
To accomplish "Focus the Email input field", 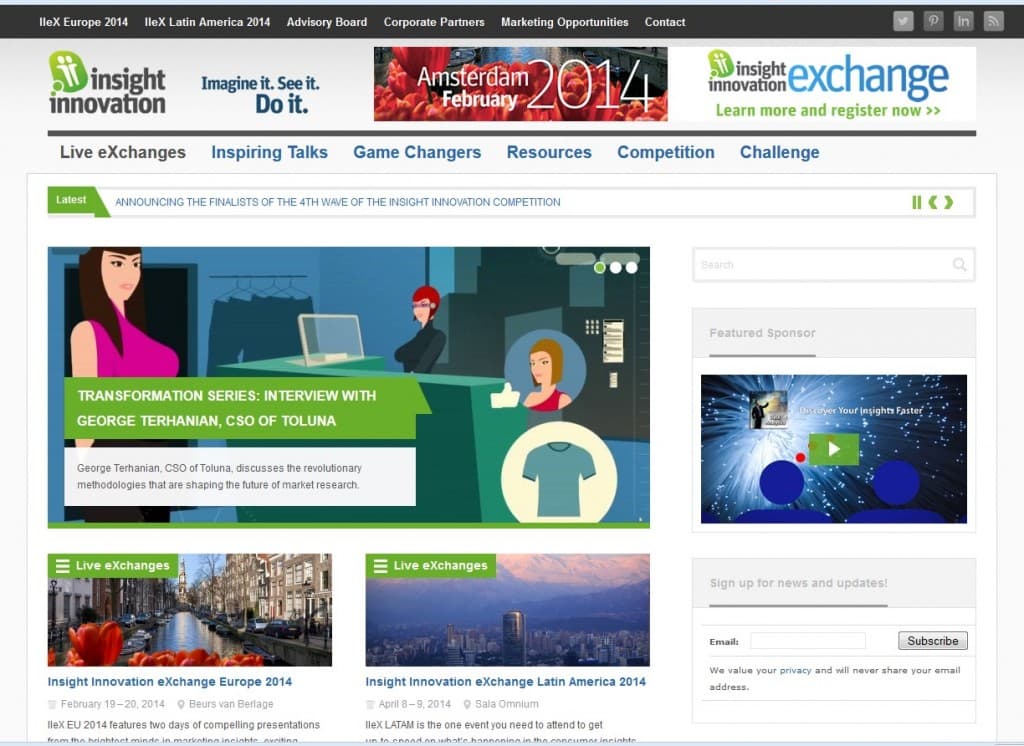I will coord(807,641).
